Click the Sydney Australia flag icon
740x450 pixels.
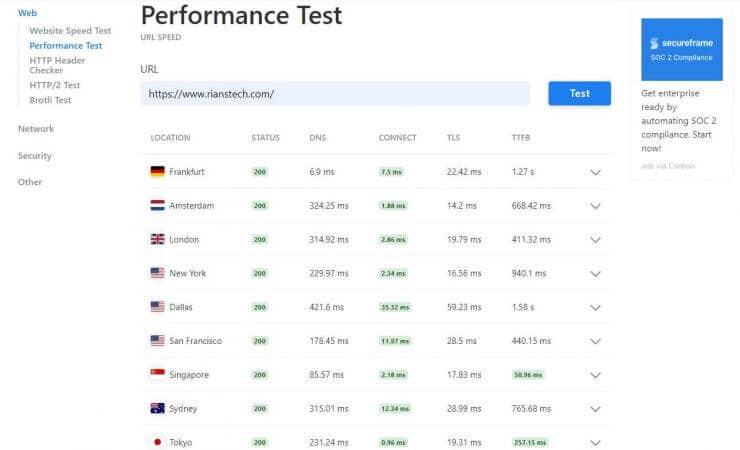pos(157,408)
